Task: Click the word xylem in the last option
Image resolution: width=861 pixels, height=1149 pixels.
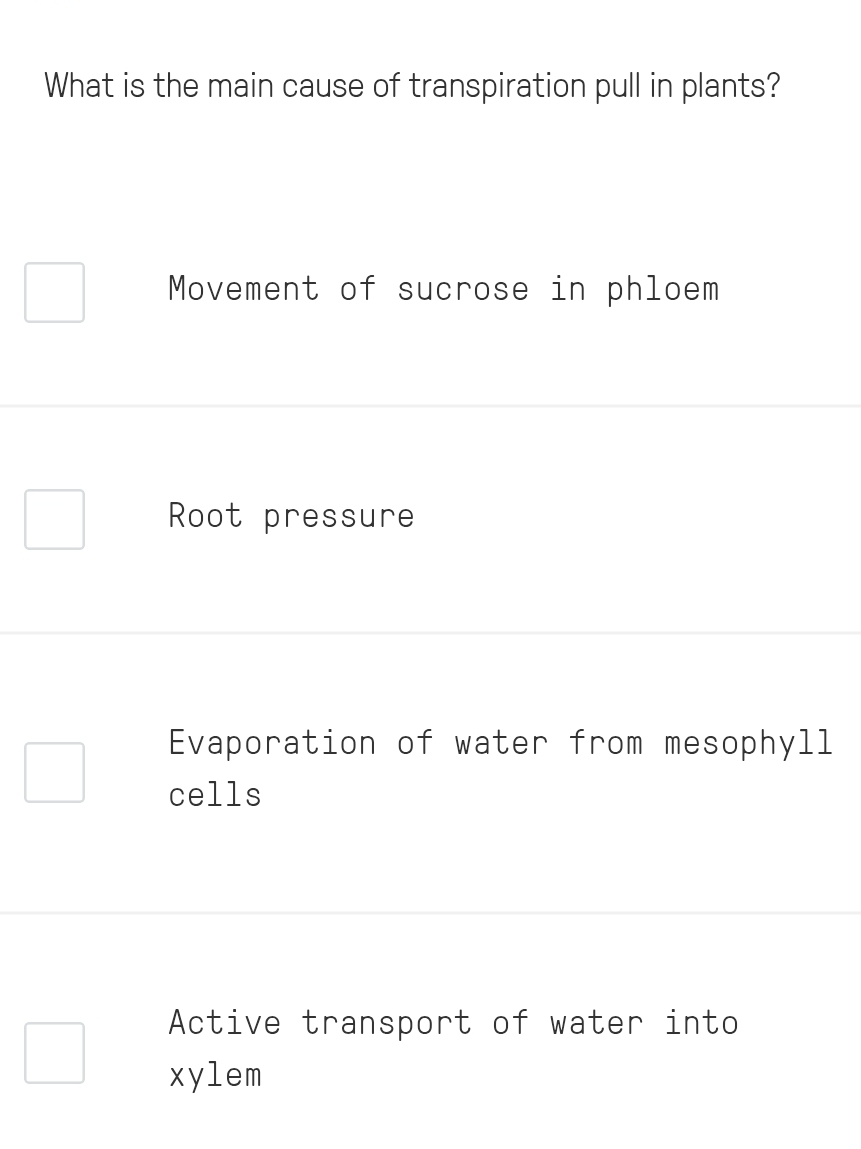Action: pyautogui.click(x=215, y=1076)
